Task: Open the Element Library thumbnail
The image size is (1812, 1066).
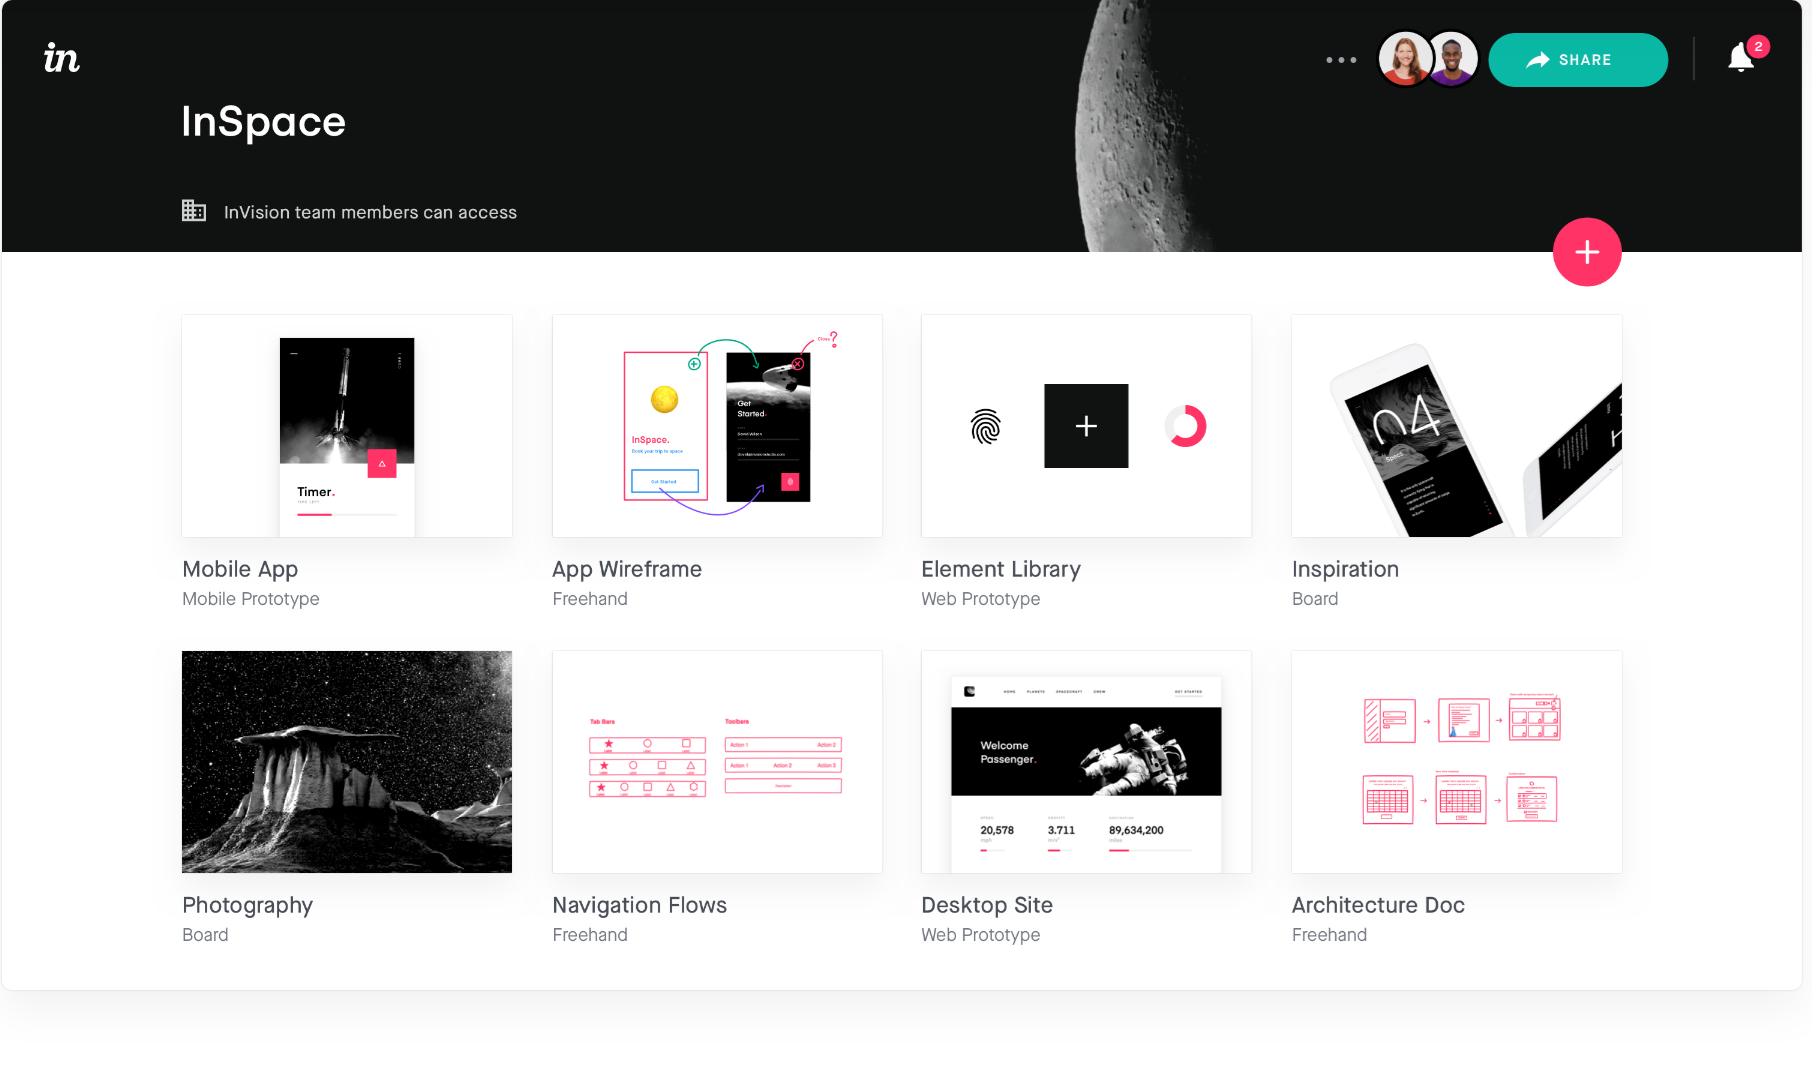Action: (x=1086, y=426)
